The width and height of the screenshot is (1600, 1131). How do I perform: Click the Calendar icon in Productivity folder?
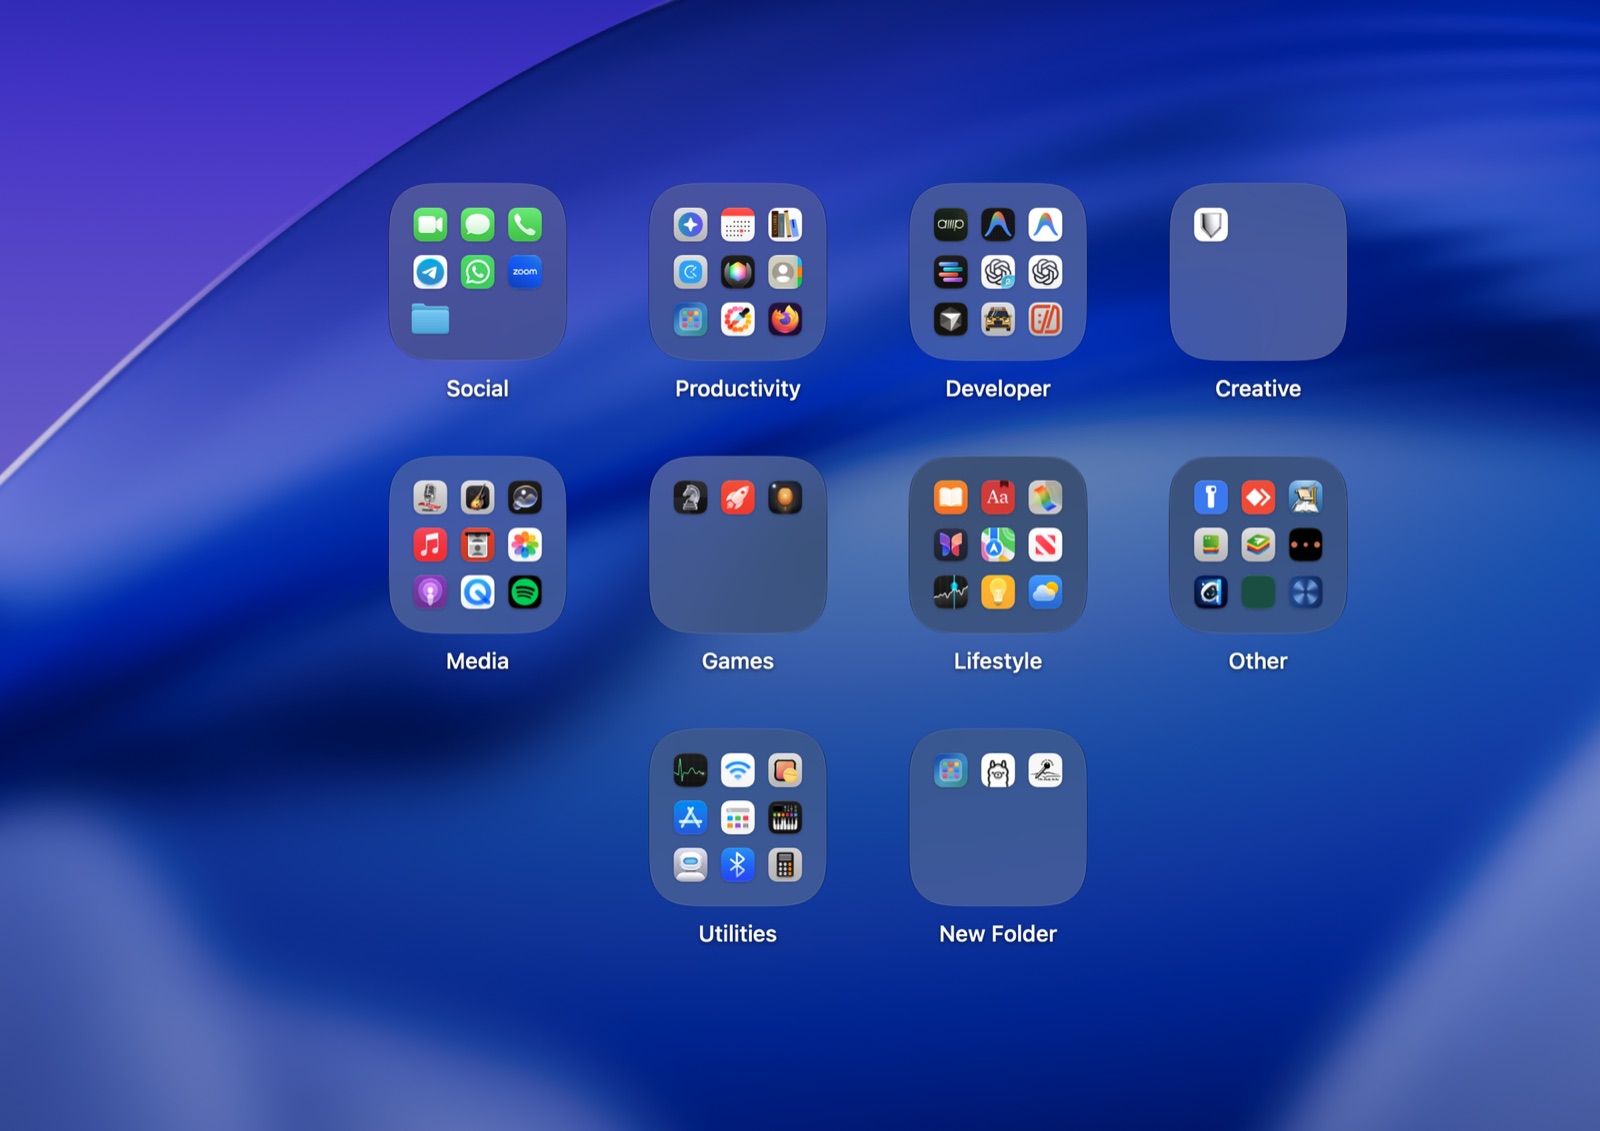click(x=738, y=225)
